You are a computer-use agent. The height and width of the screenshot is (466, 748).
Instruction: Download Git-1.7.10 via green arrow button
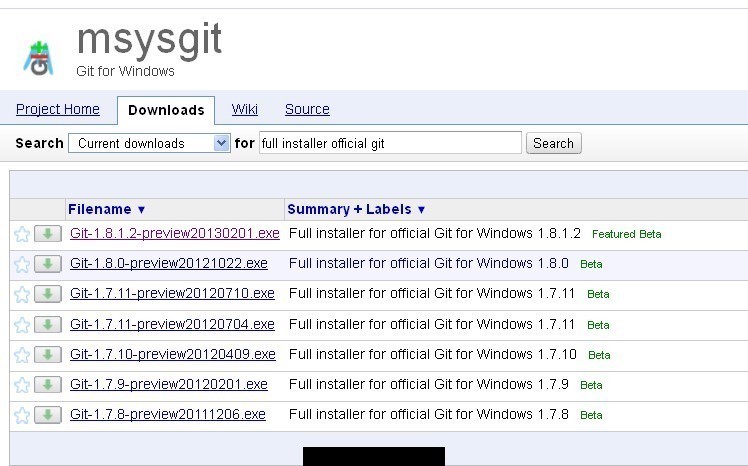coord(48,355)
